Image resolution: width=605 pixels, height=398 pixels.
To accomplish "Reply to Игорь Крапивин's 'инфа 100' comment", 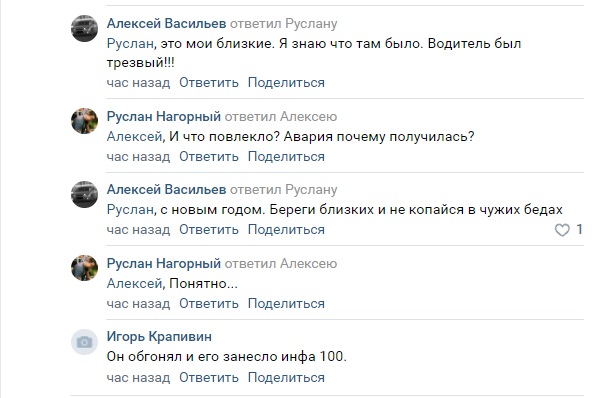I will point(209,378).
